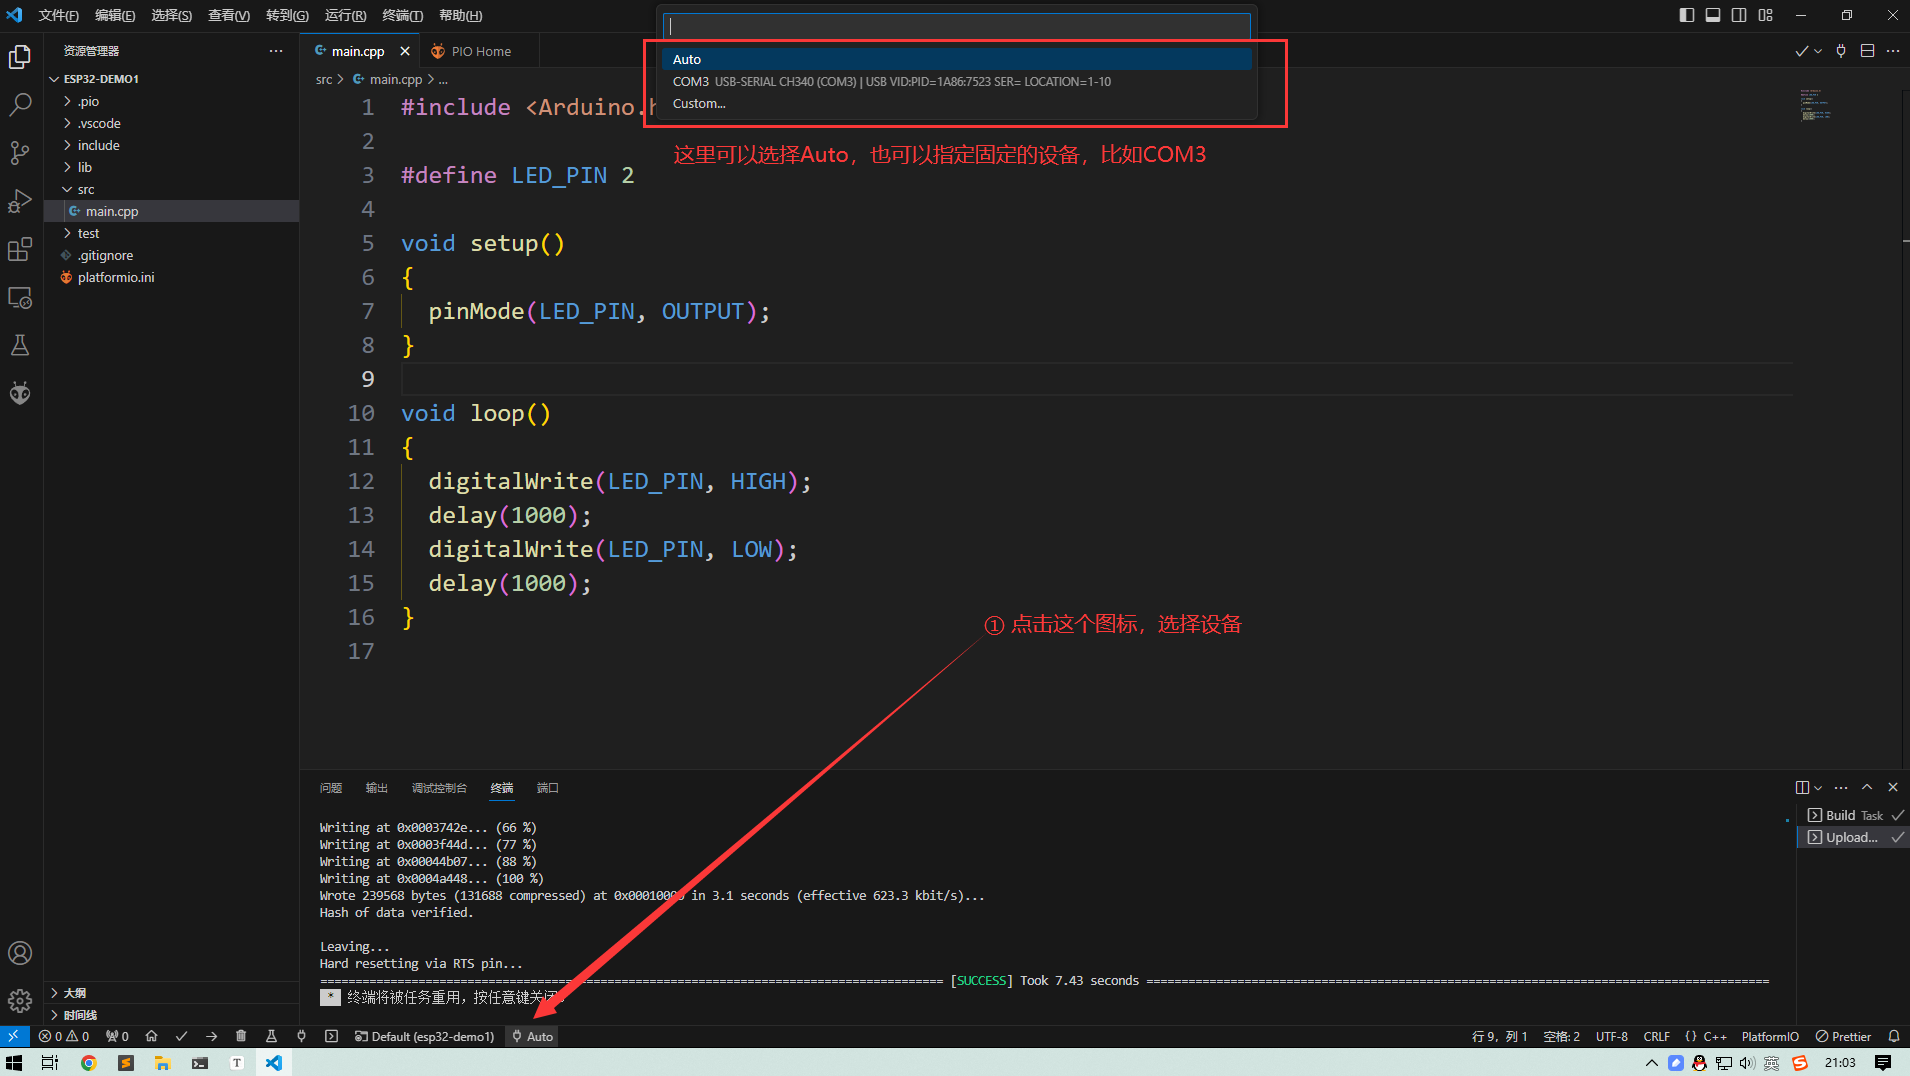Screen dimensions: 1910x1076
Task: Click Serial Monitor plug in editor toolbar
Action: [1841, 51]
